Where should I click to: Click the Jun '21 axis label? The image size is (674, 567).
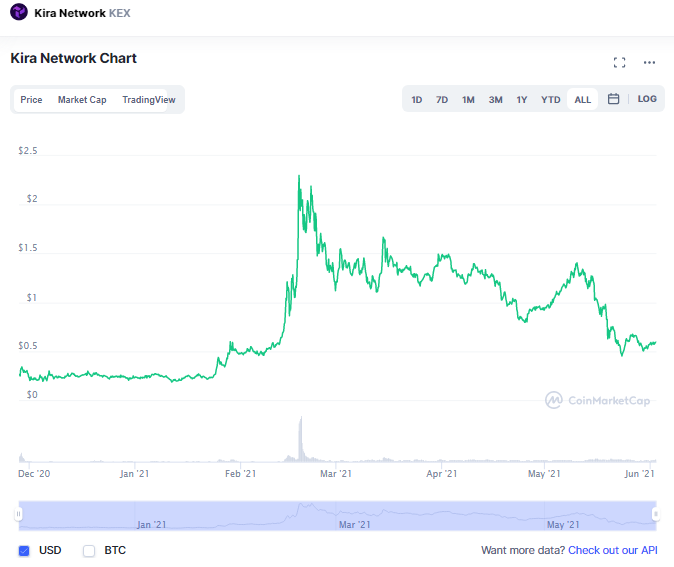click(x=639, y=474)
